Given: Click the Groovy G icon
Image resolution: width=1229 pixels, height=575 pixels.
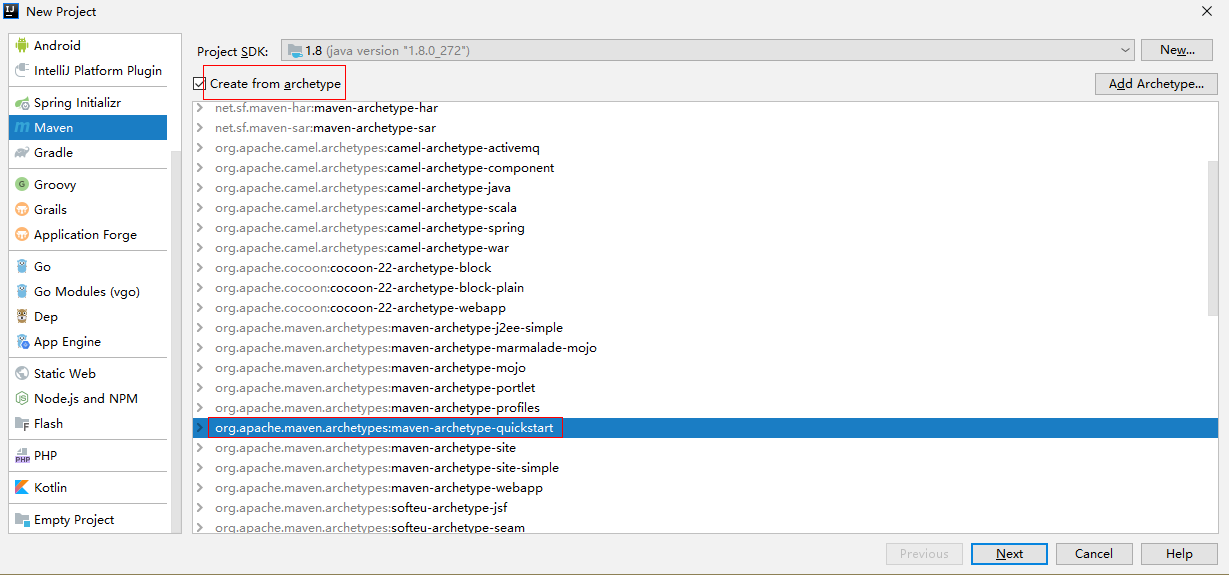Looking at the screenshot, I should 23,185.
